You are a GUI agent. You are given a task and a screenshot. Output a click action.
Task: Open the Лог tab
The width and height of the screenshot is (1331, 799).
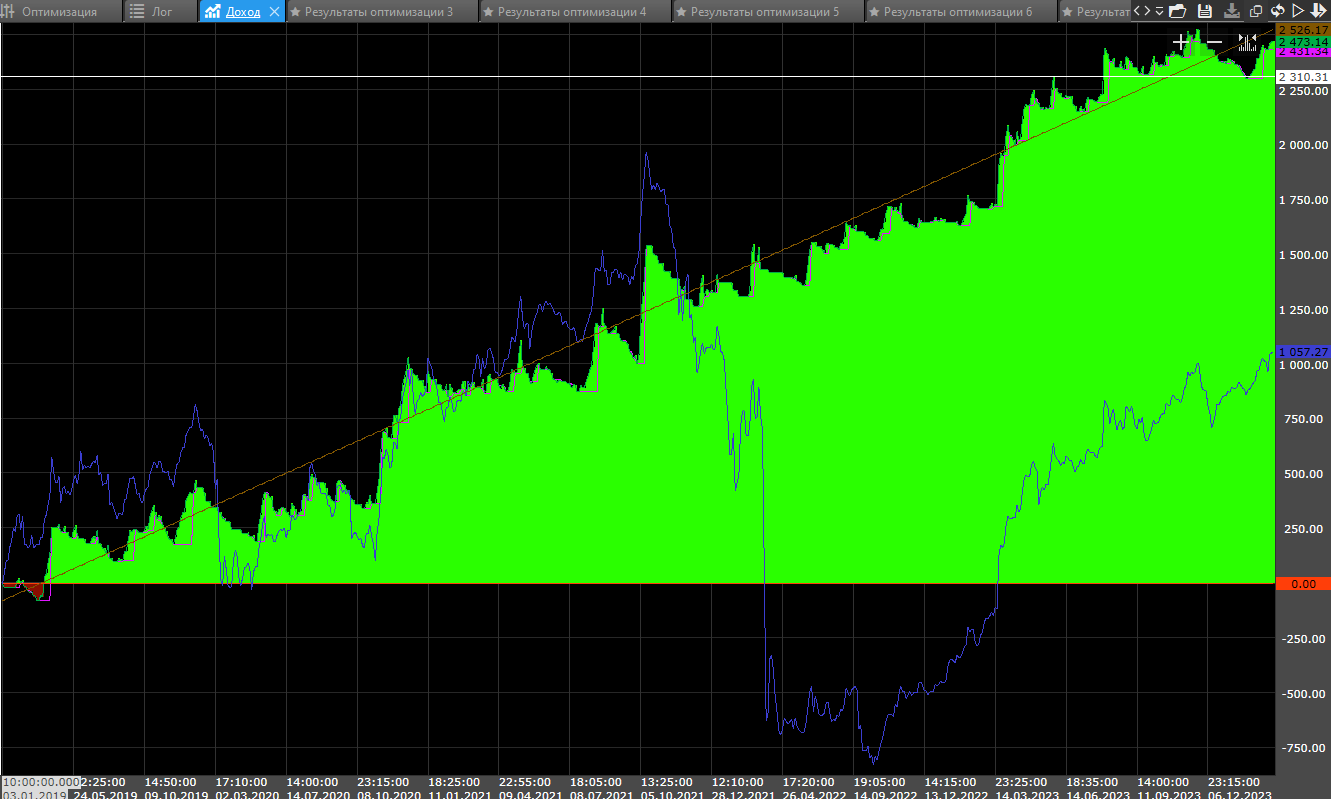160,12
